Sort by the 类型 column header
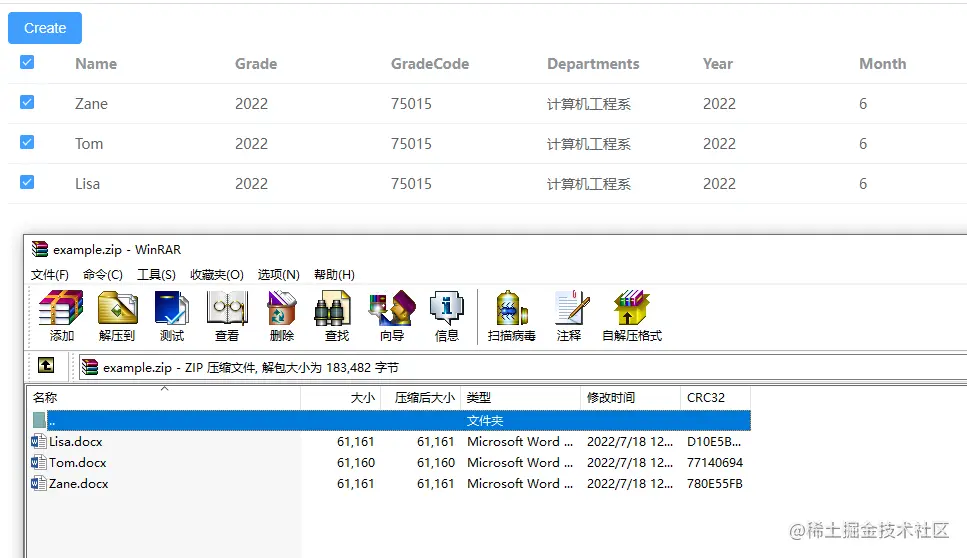Screen dimensions: 967x558 (521, 398)
